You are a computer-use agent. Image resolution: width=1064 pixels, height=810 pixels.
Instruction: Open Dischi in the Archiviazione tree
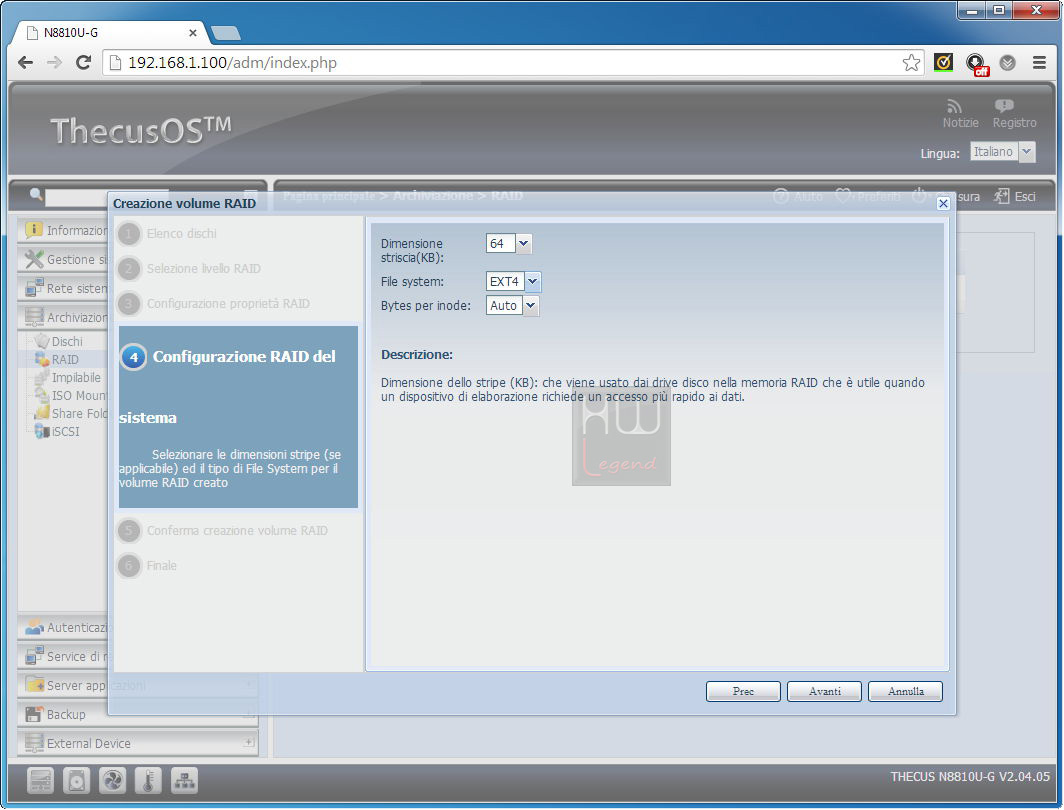(66, 341)
